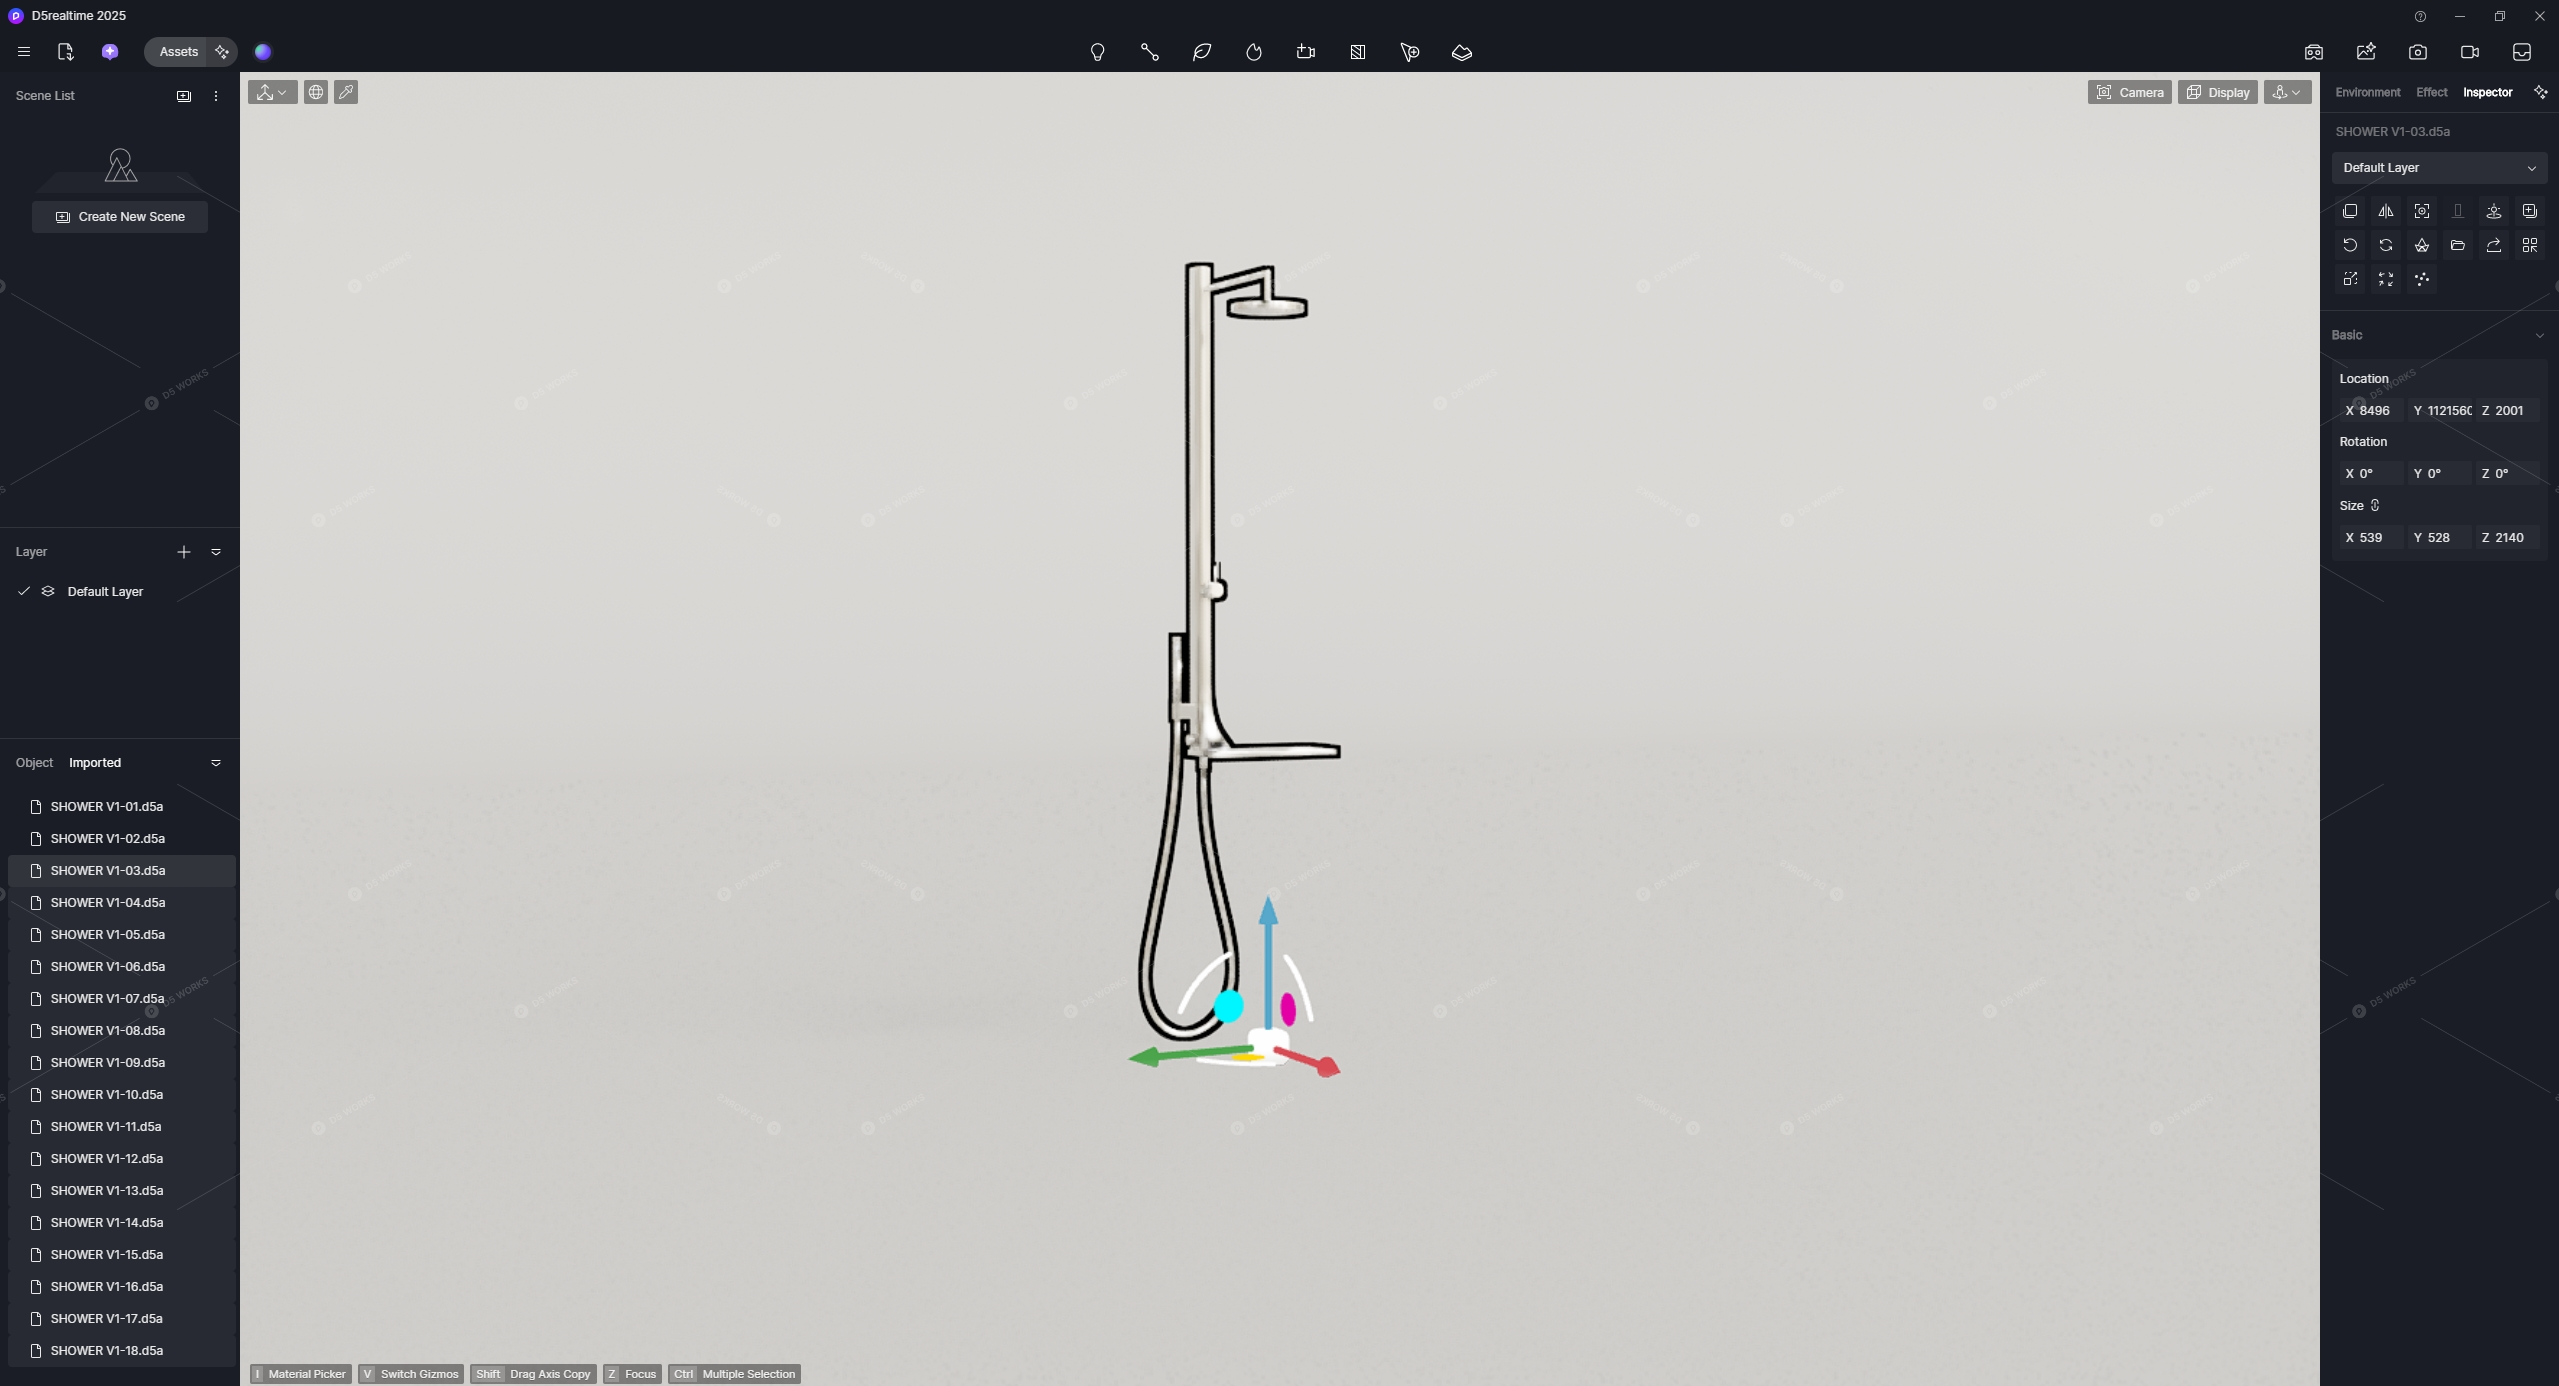Click Create New Scene button

pyautogui.click(x=120, y=217)
